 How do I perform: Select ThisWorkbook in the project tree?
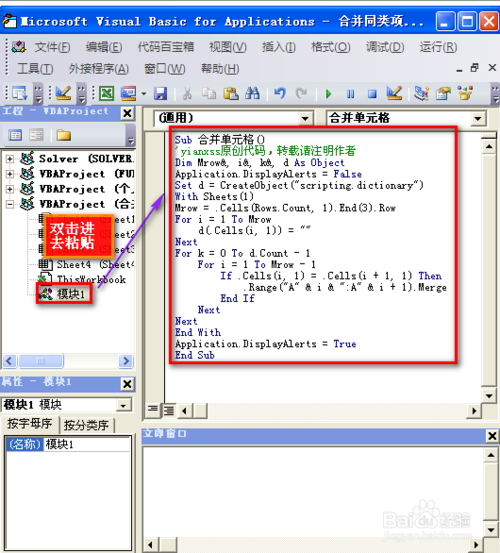[82, 279]
